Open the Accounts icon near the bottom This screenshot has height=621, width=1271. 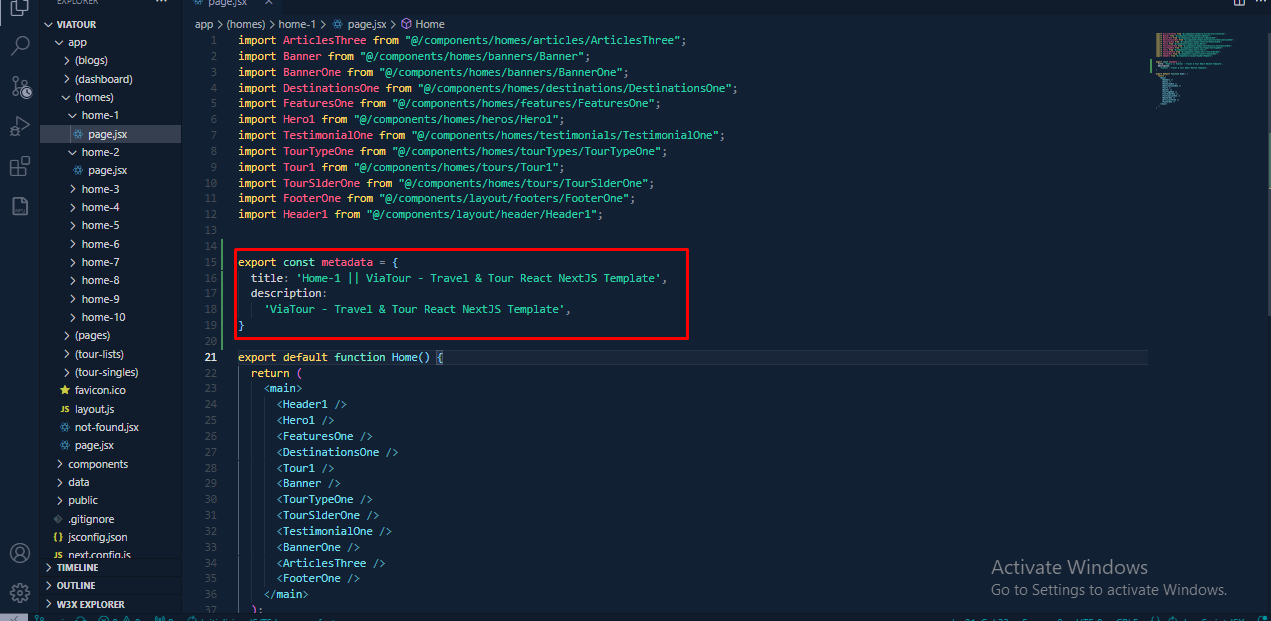(x=20, y=553)
